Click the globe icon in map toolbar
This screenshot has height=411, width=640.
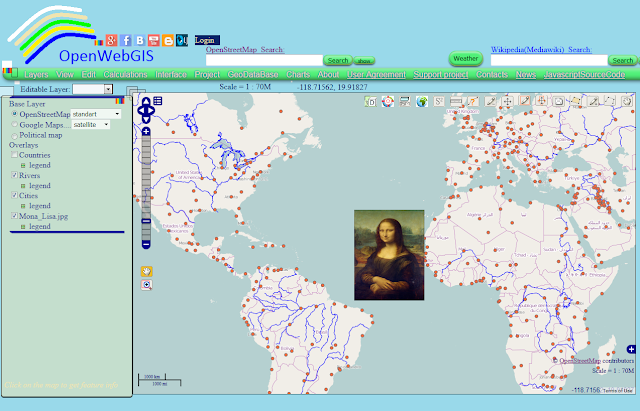[x=422, y=102]
